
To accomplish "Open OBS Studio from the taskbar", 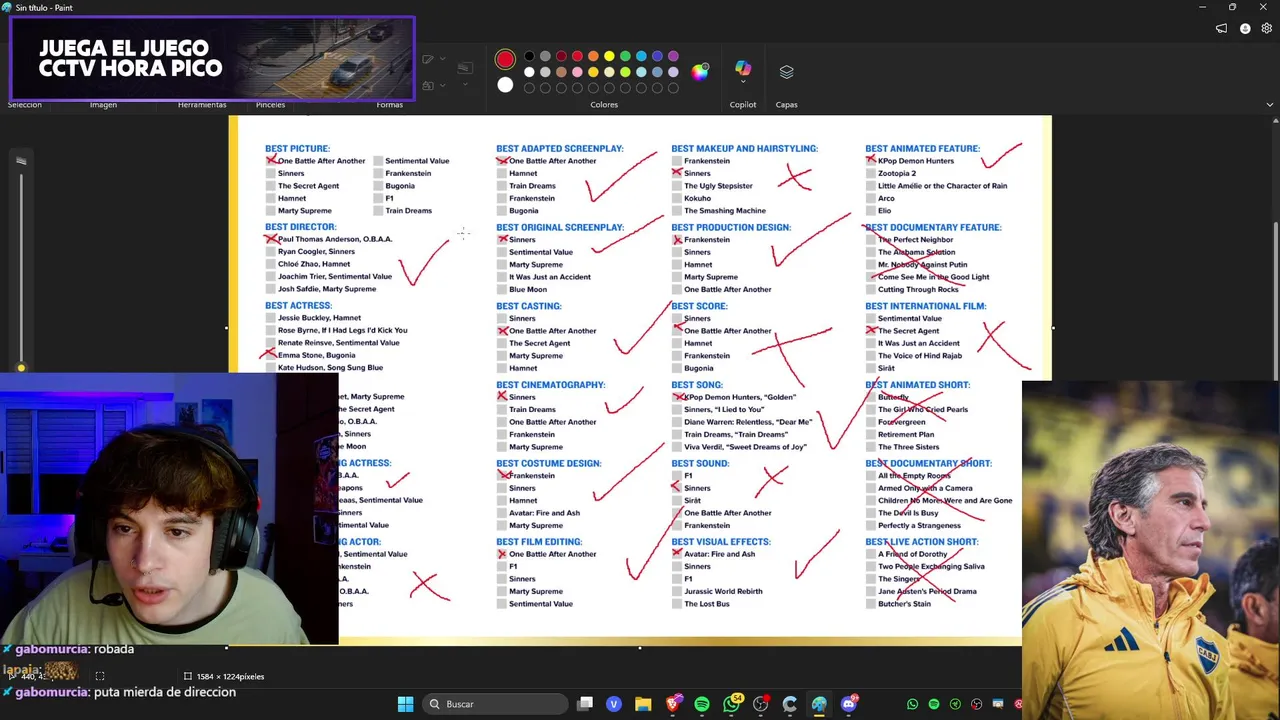I will (x=761, y=704).
